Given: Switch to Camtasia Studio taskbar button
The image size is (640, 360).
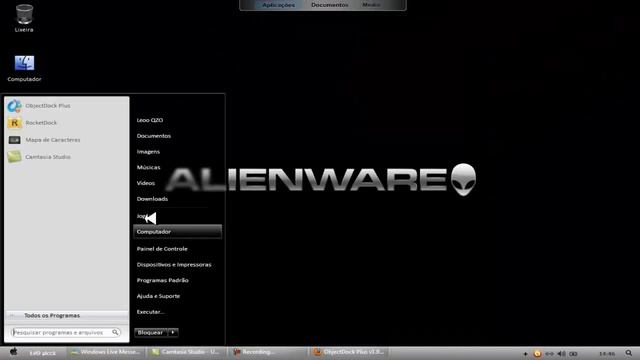Looking at the screenshot, I should 186,352.
